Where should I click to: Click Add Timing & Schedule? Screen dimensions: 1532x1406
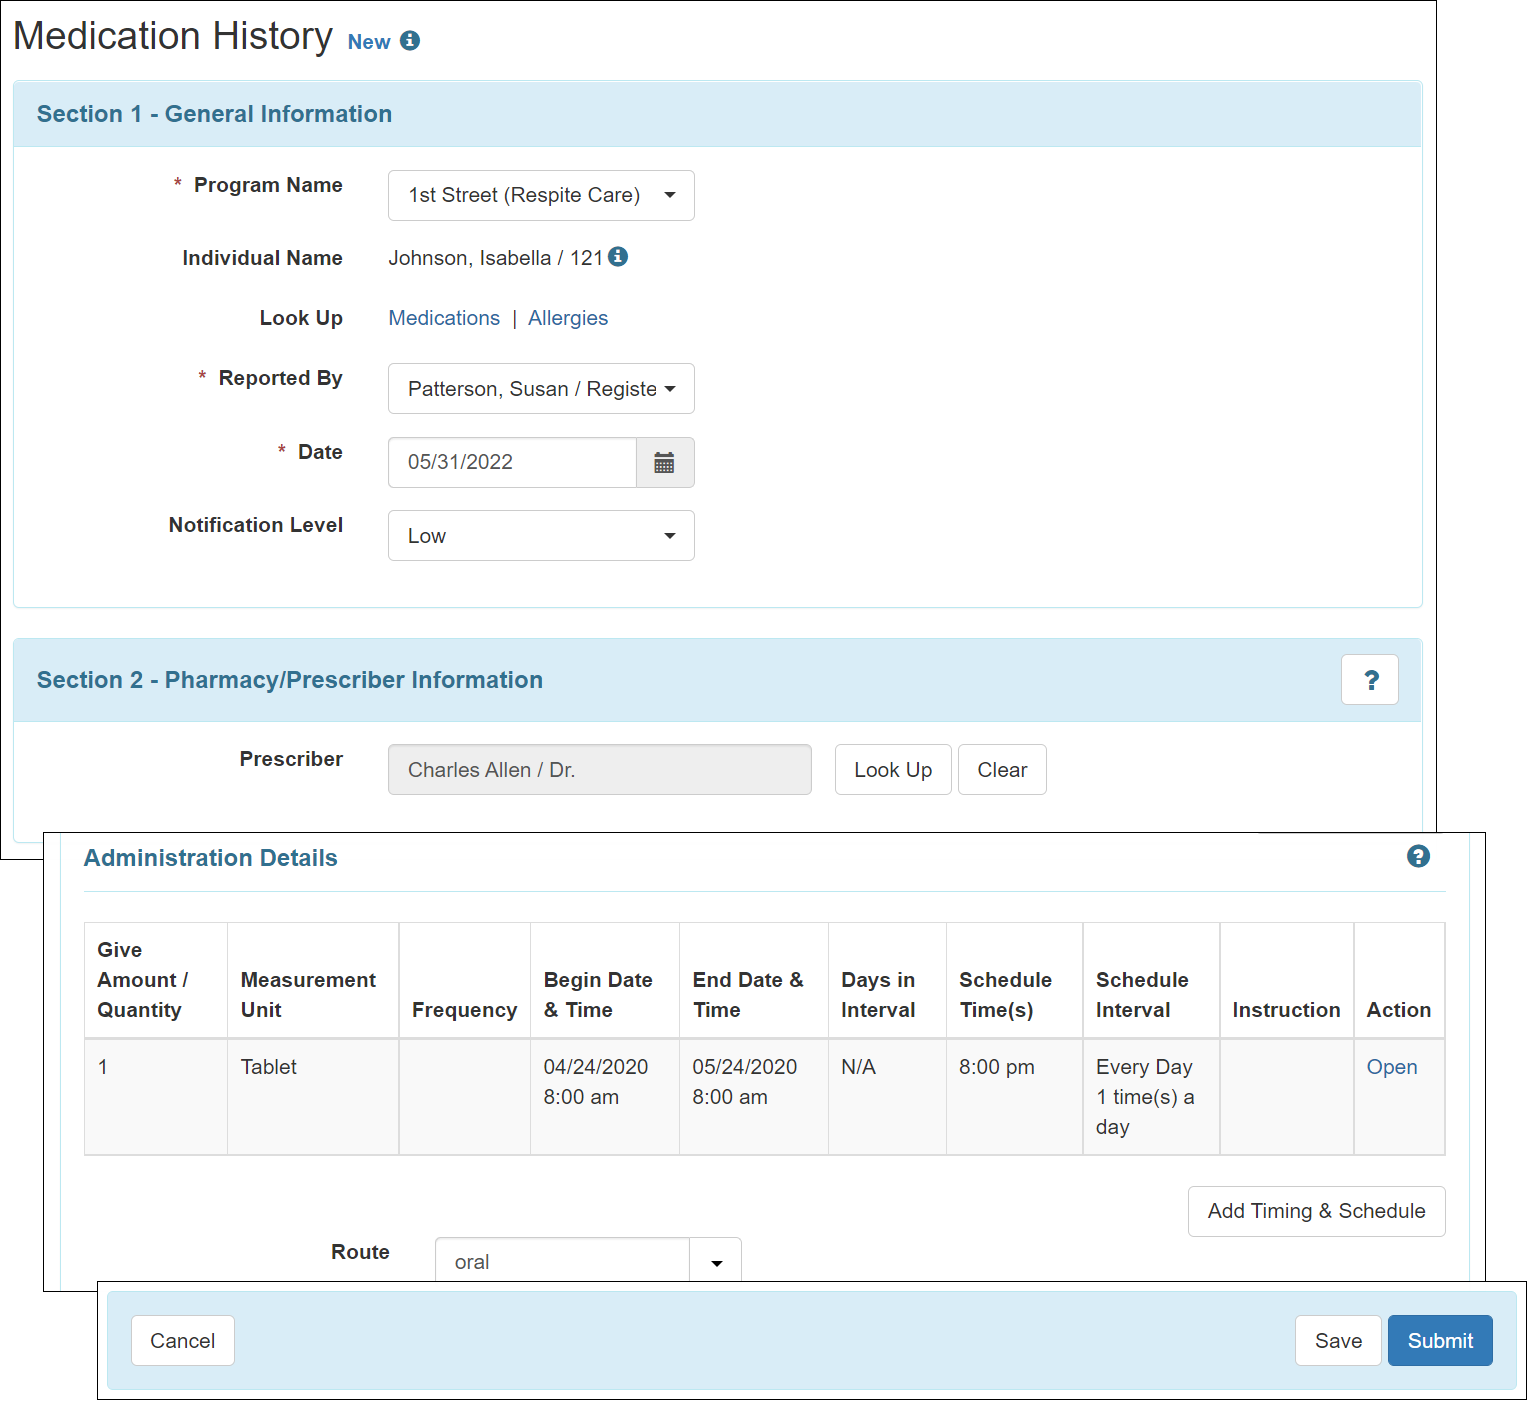point(1315,1211)
